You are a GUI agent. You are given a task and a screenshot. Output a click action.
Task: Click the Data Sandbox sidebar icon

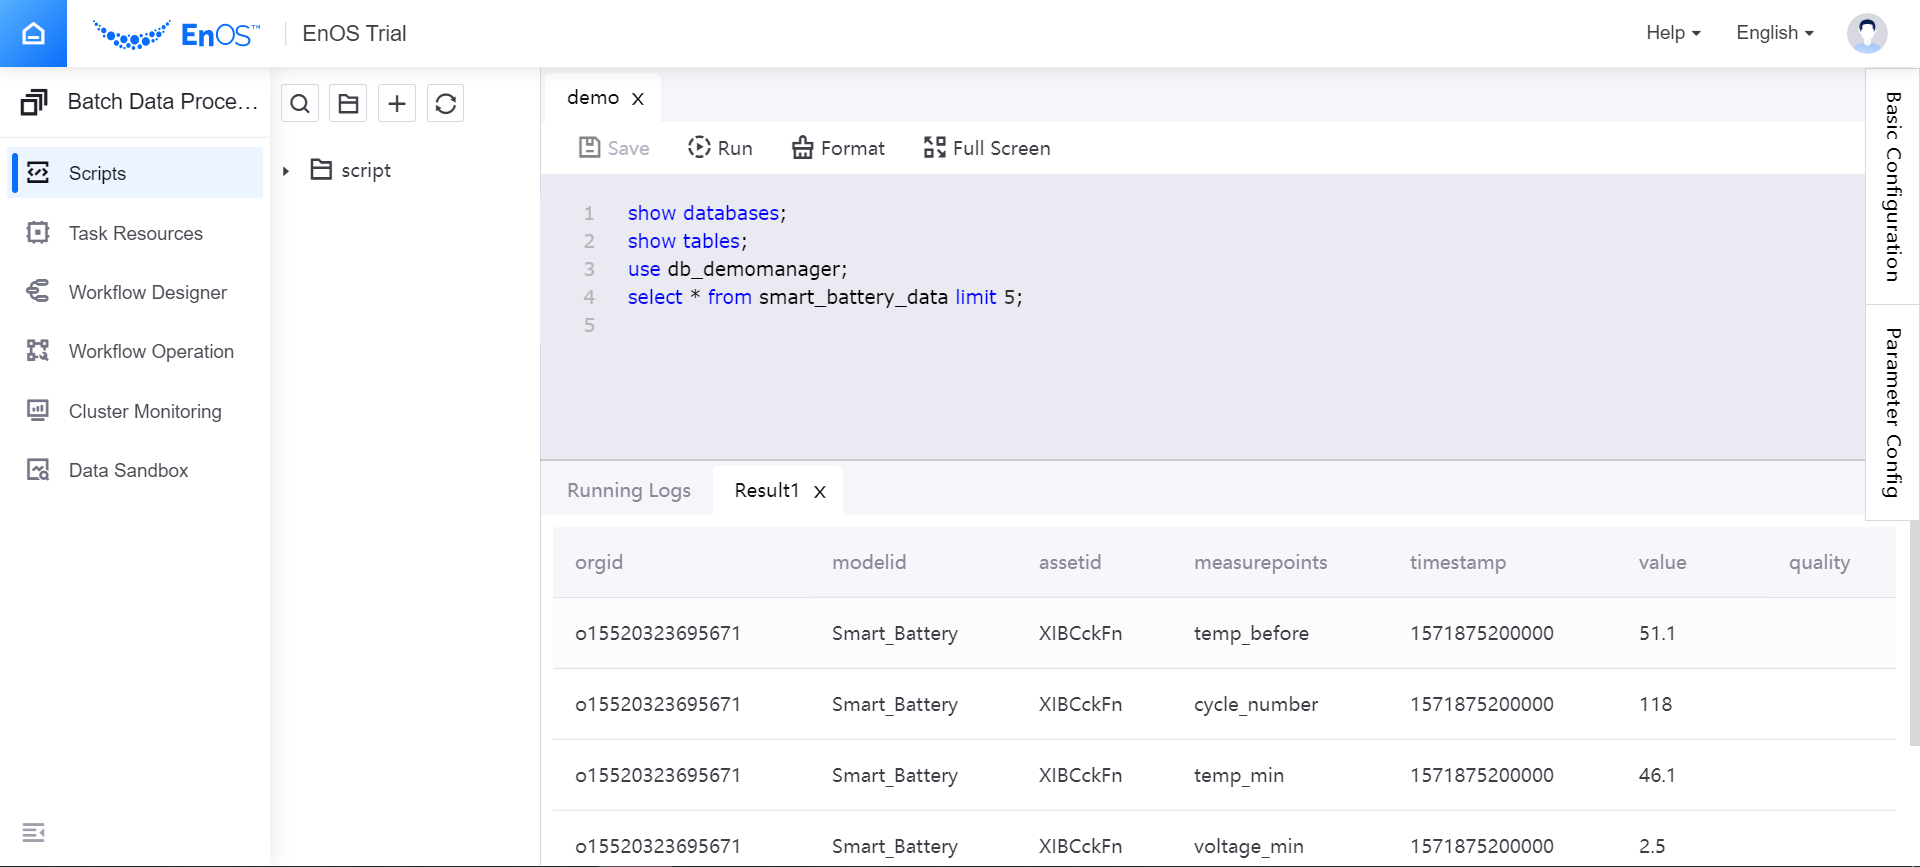coord(38,470)
